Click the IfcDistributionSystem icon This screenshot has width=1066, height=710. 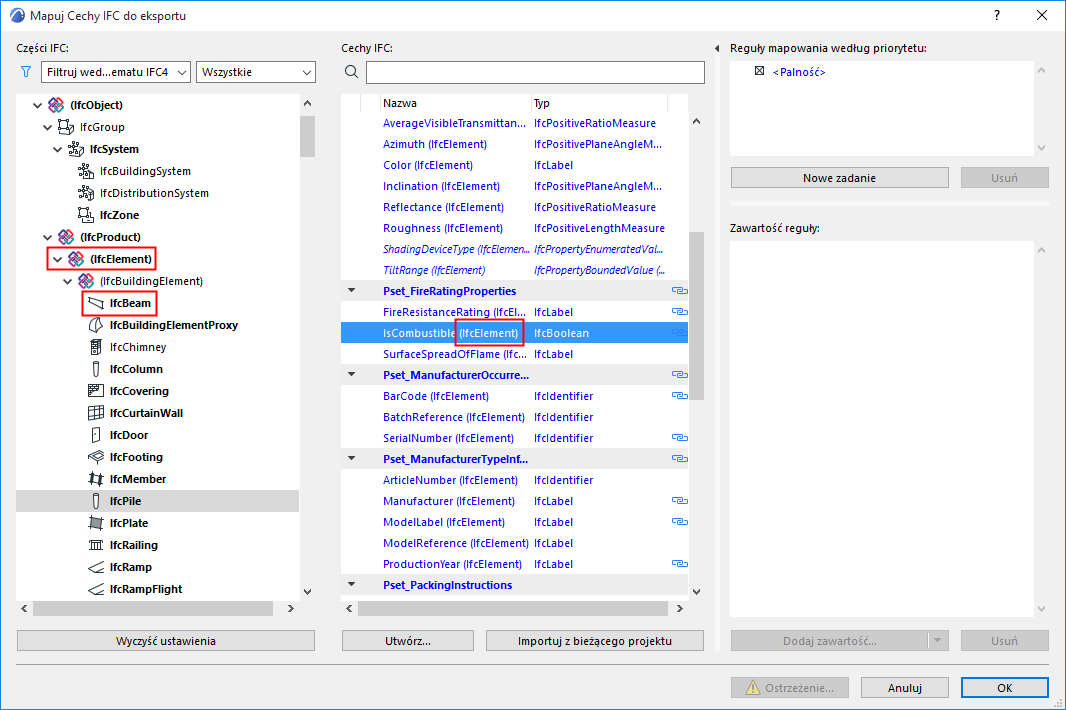point(86,192)
